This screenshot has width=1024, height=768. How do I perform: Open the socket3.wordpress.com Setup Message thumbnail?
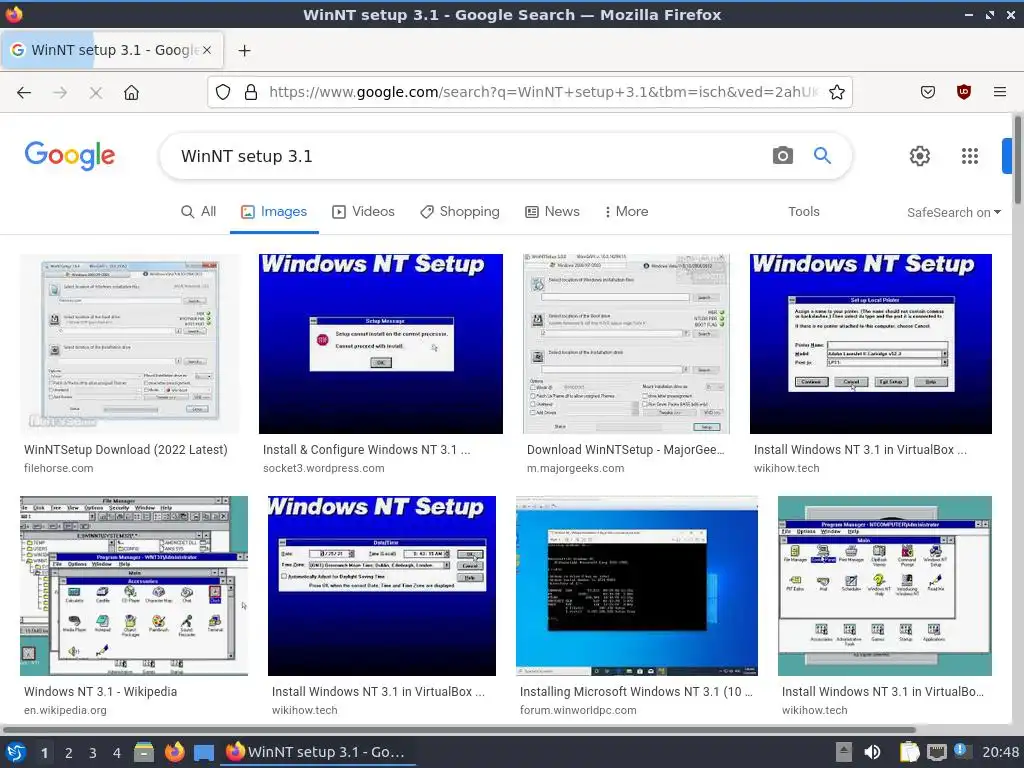(x=381, y=344)
